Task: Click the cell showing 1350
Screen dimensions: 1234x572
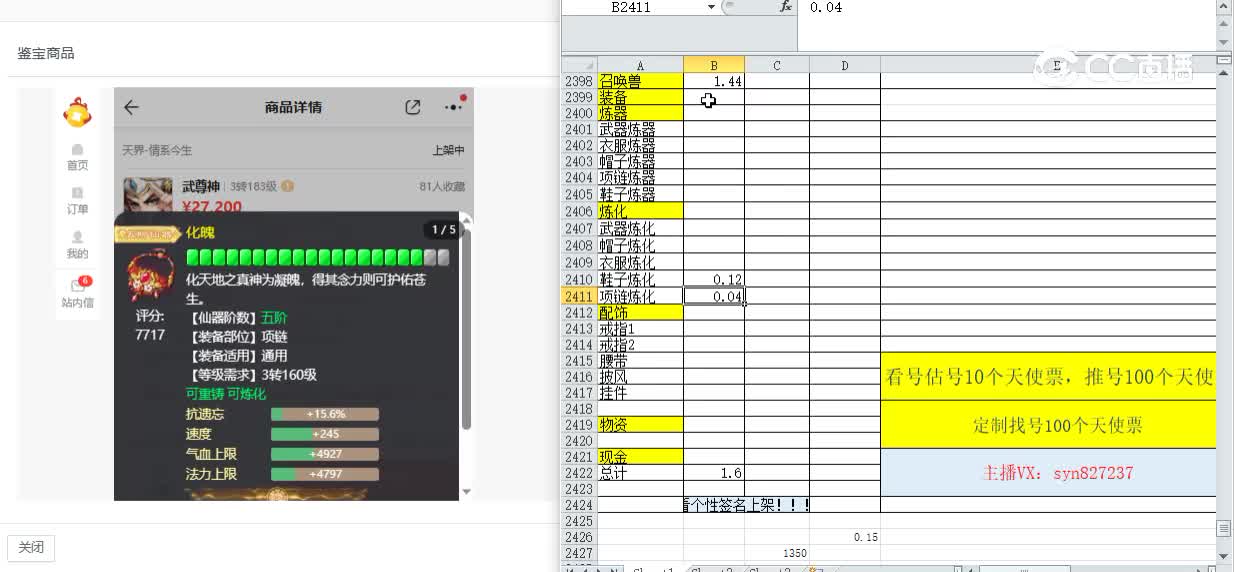Action: [777, 553]
